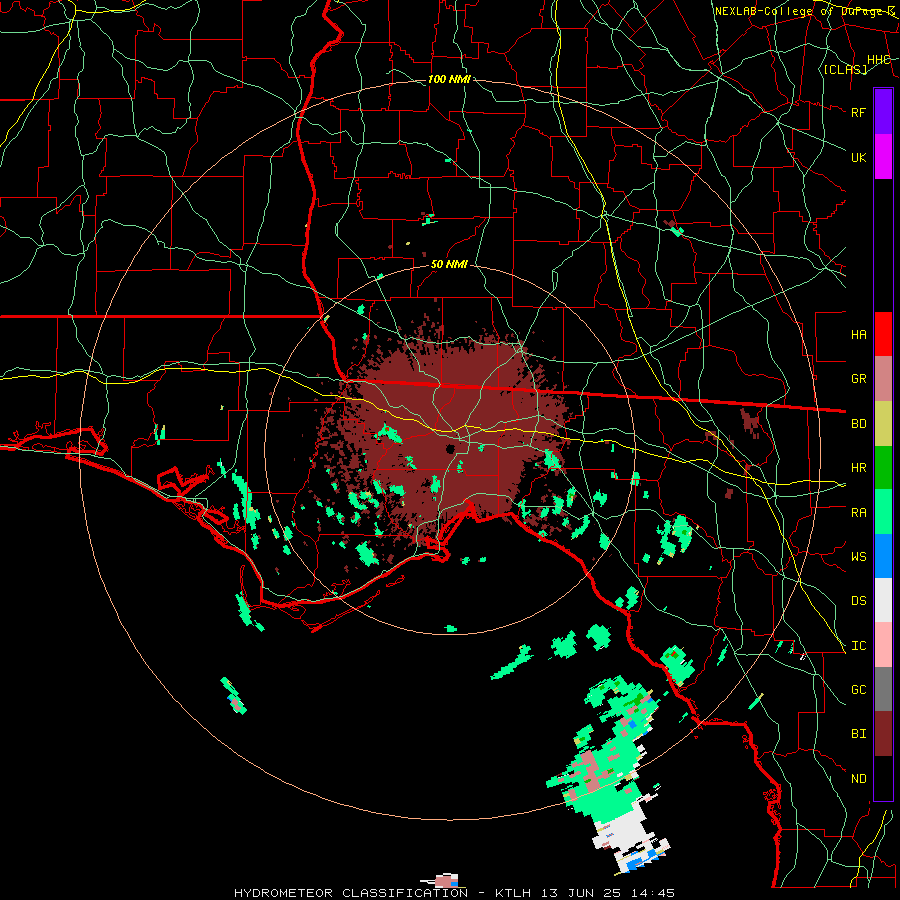Click the magenta UK legend color swatch
900x900 pixels.
point(883,157)
